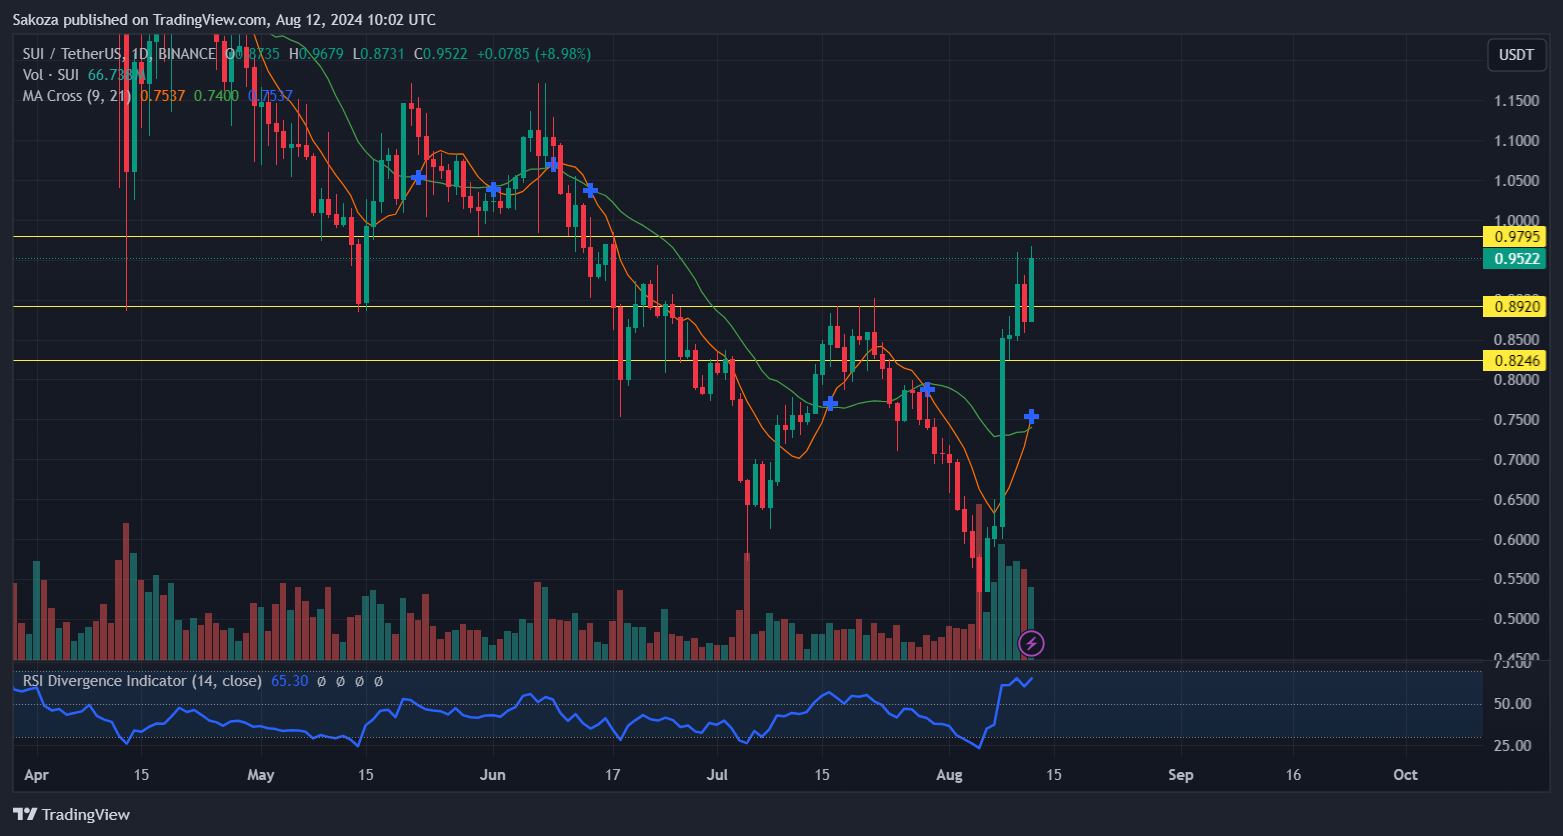Click the Vol · SUI indicator label
The width and height of the screenshot is (1563, 836).
pos(53,75)
